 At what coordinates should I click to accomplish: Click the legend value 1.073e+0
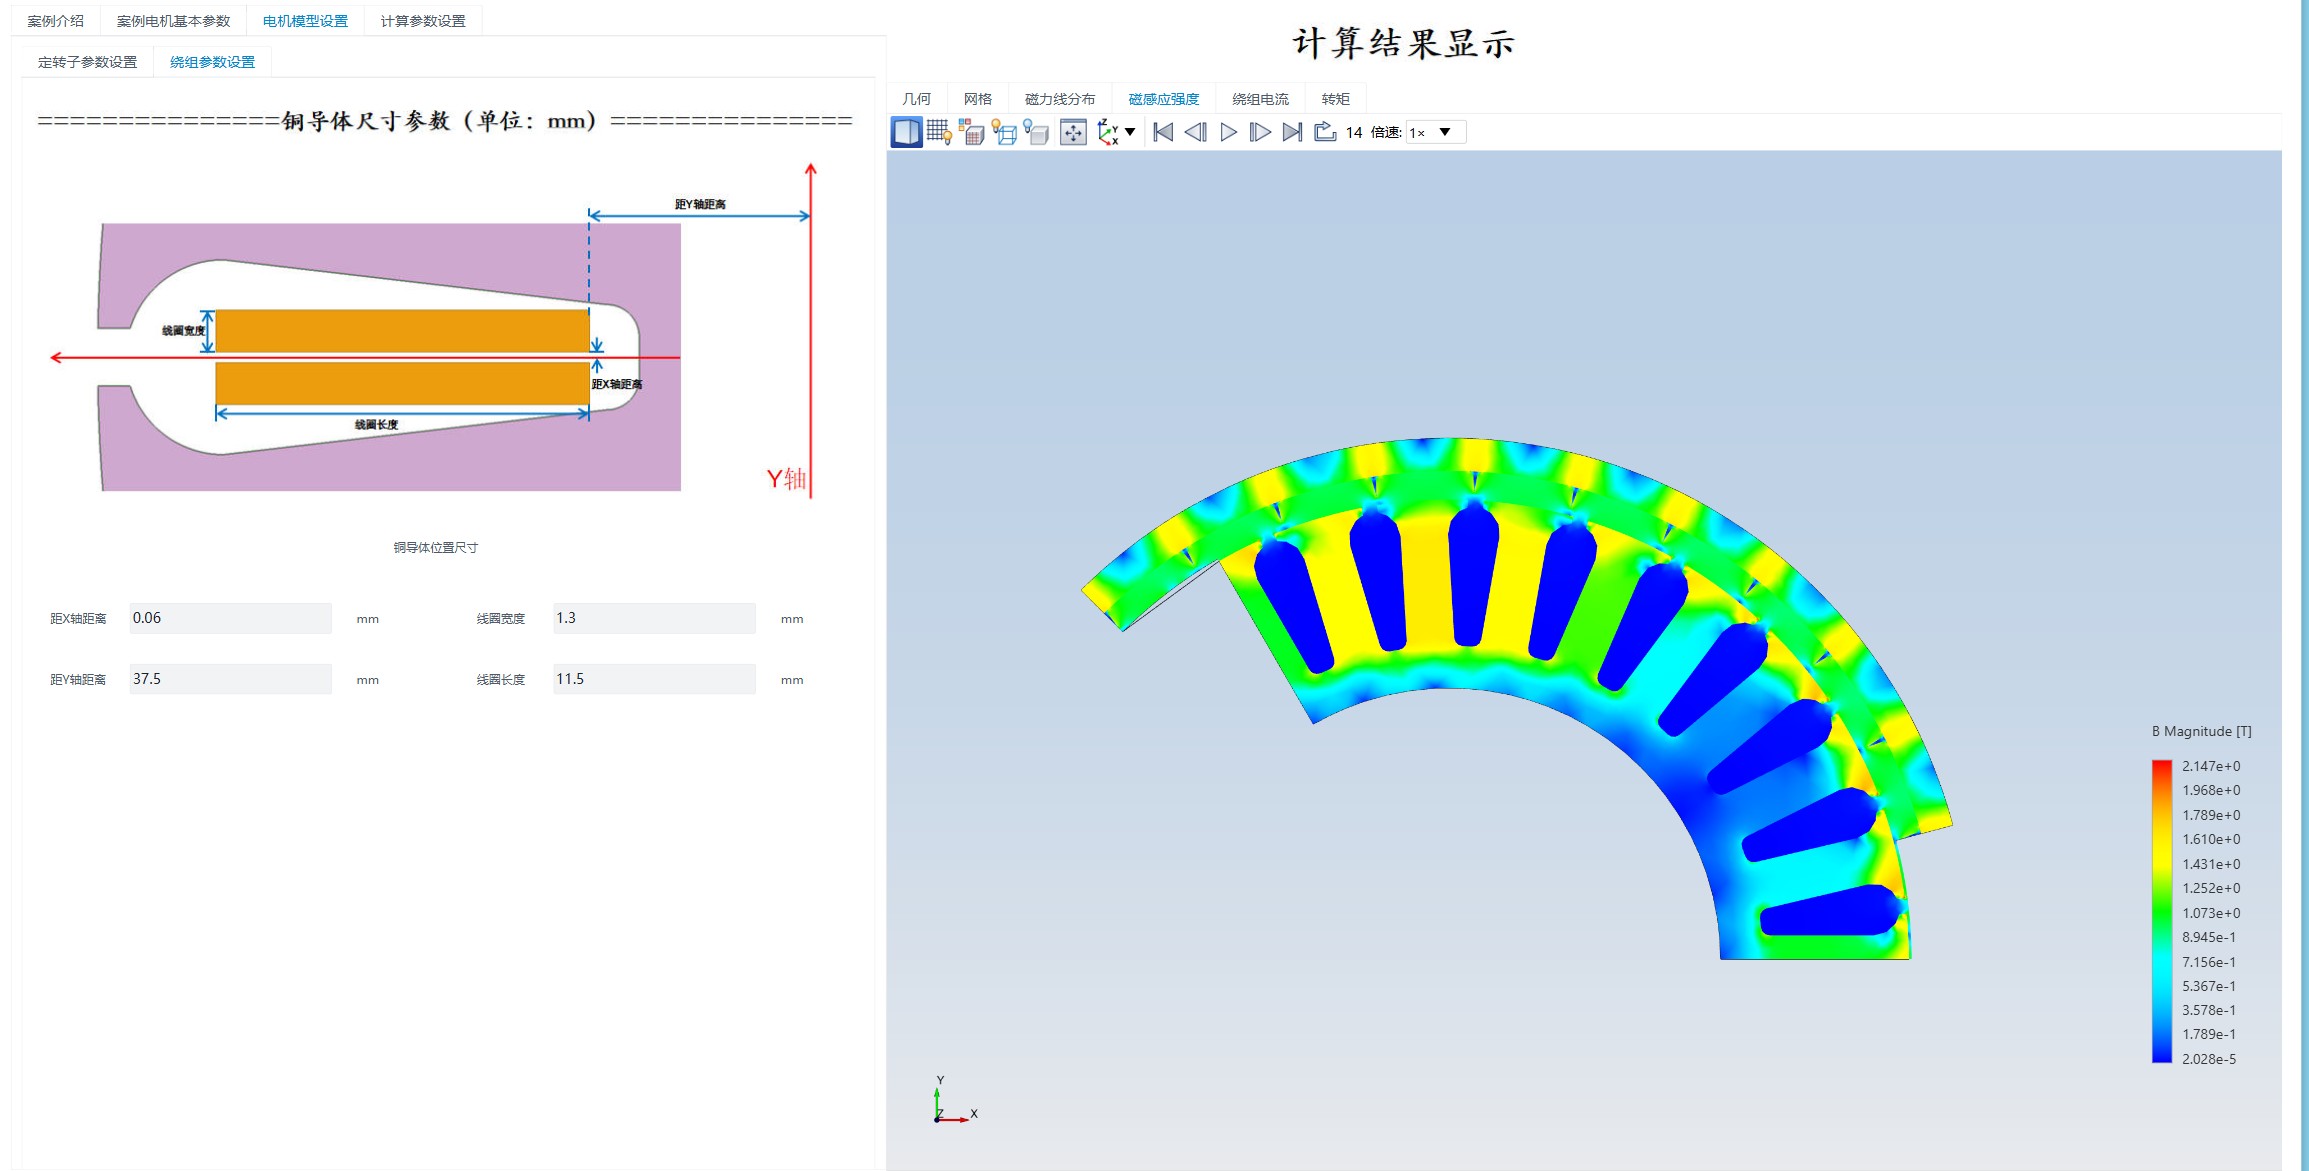(2211, 913)
